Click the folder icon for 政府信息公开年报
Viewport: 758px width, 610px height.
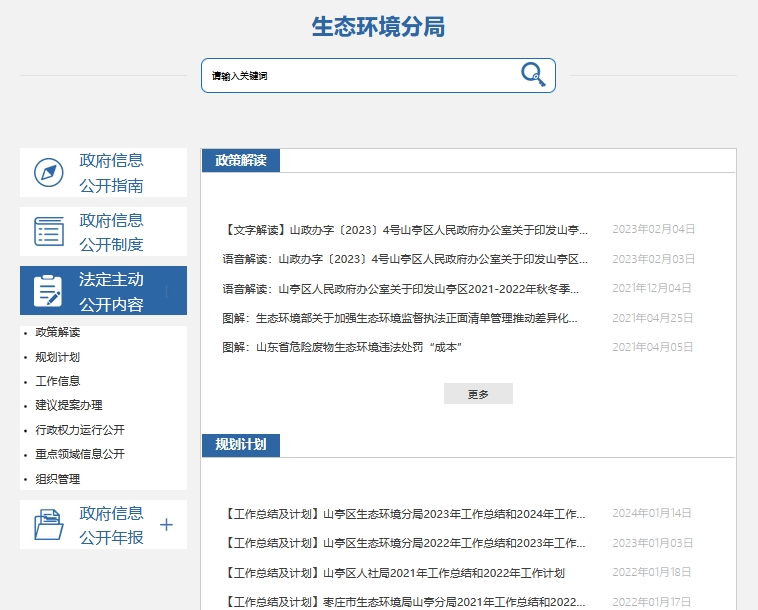[x=48, y=524]
